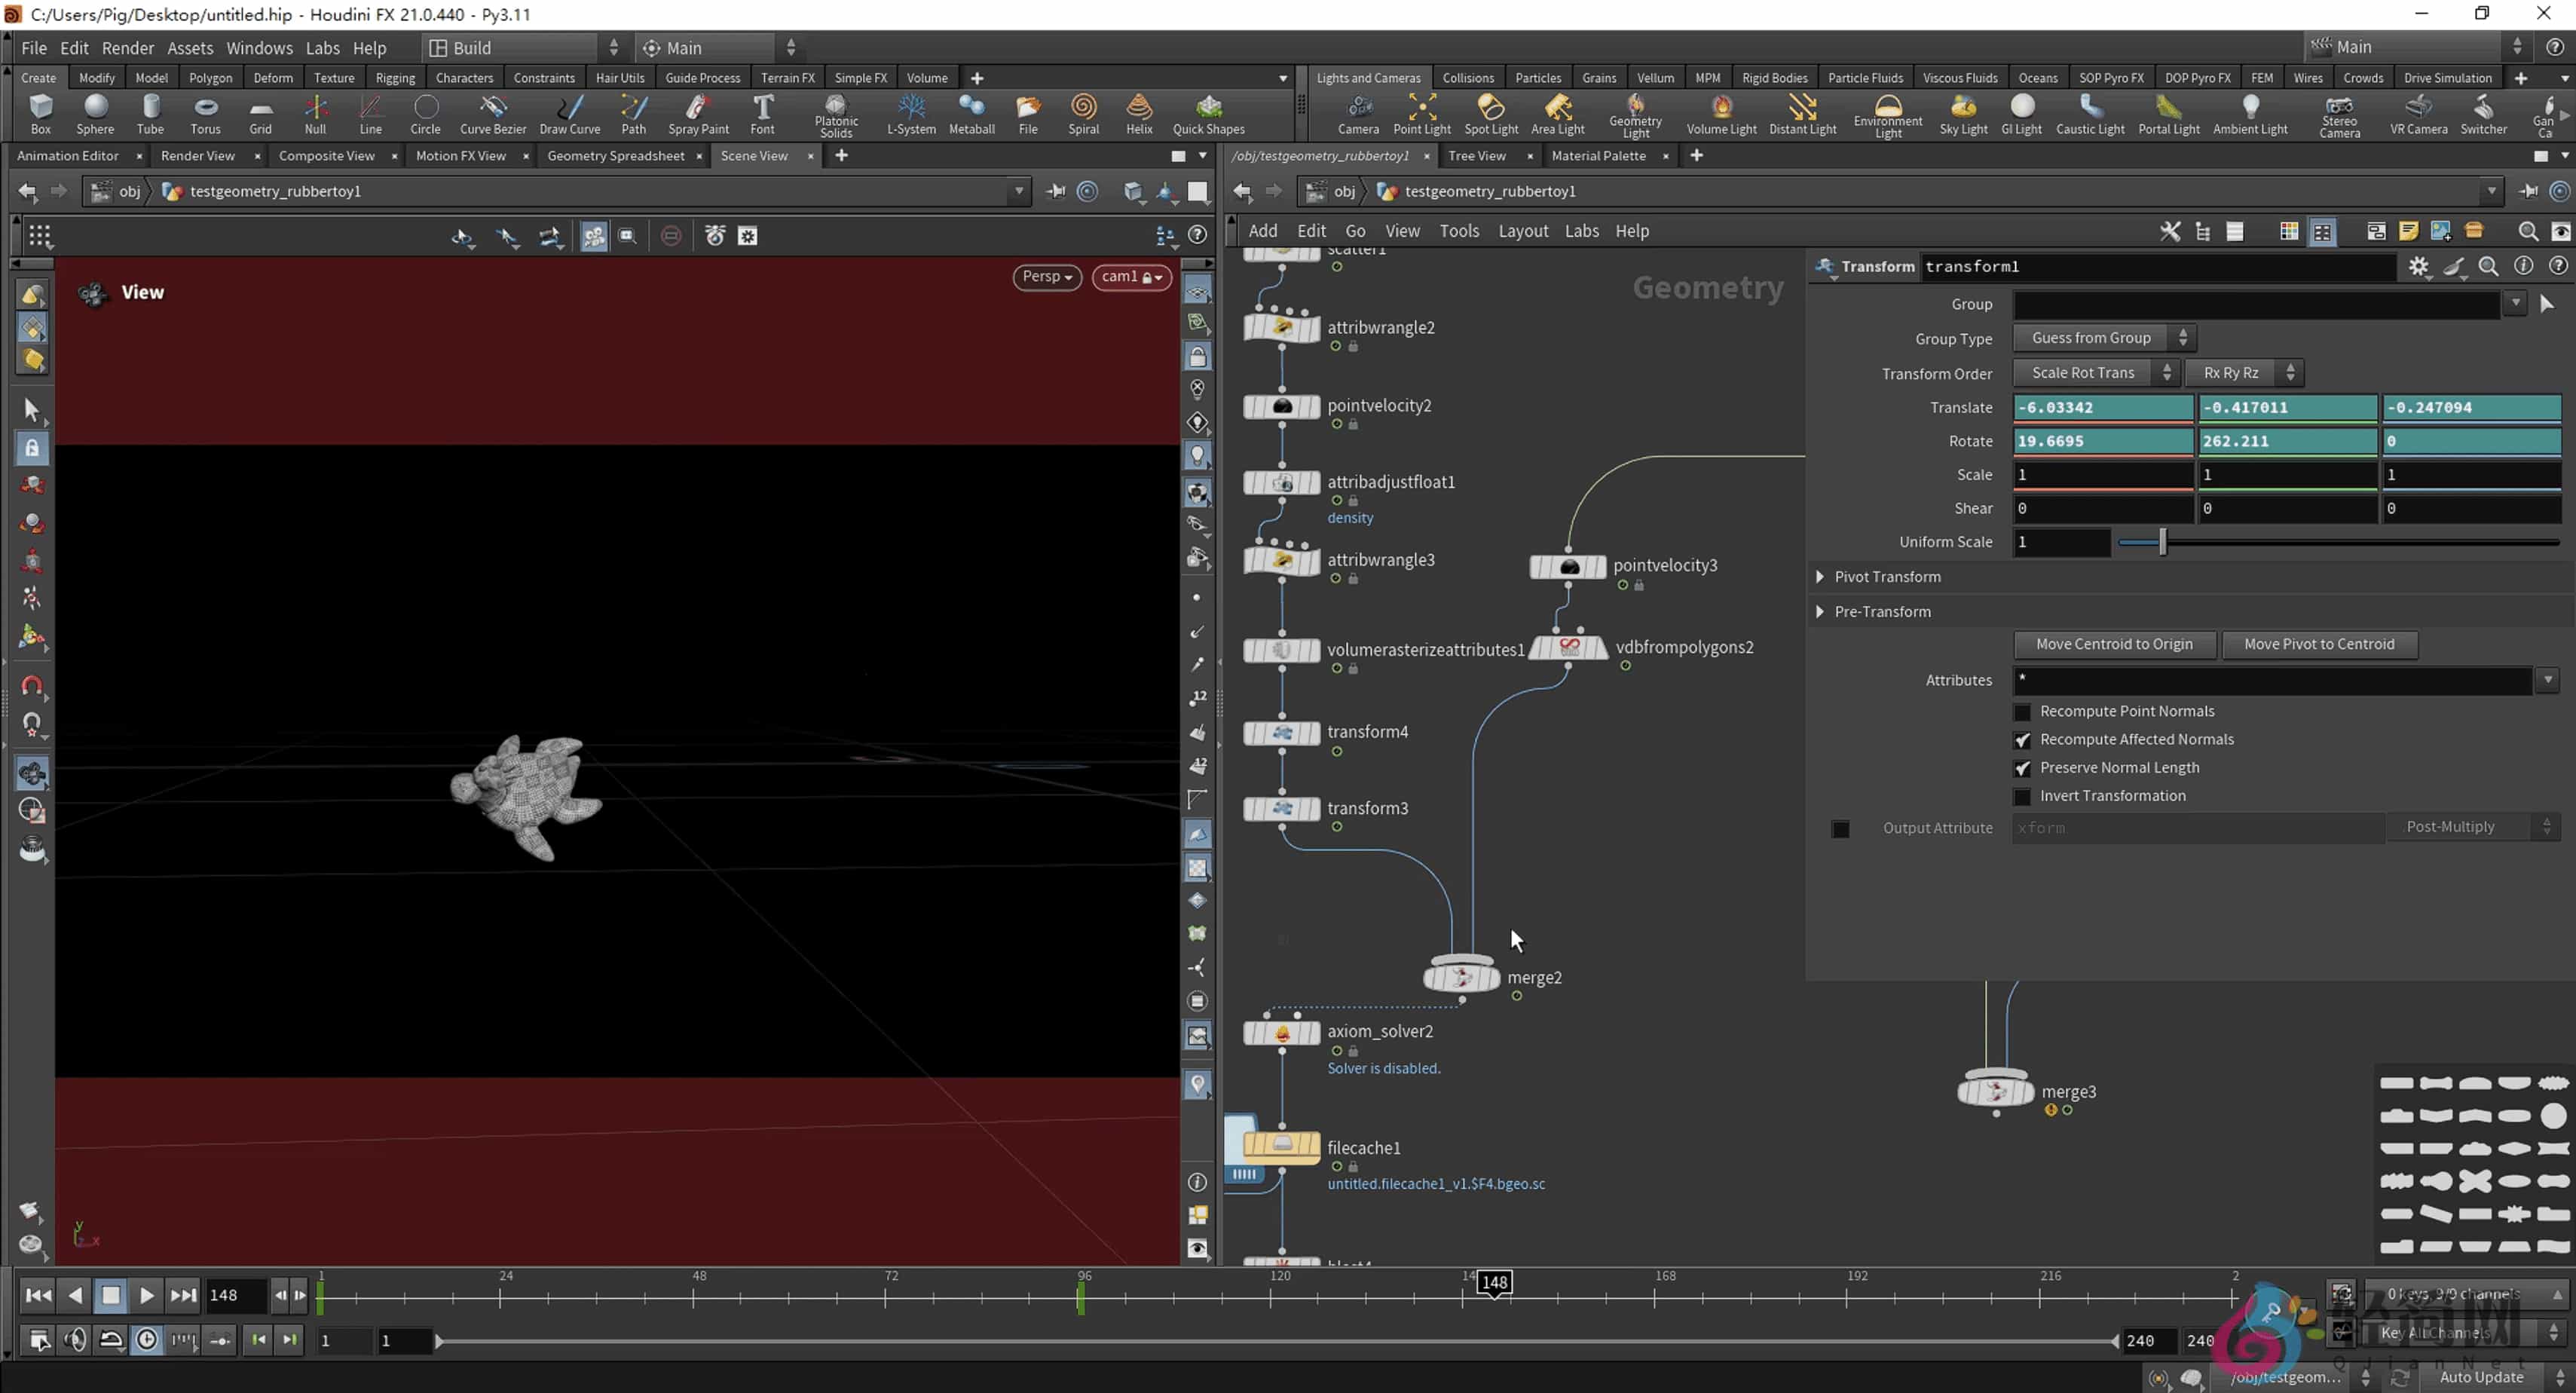Open the Persp view dropdown

coord(1046,276)
